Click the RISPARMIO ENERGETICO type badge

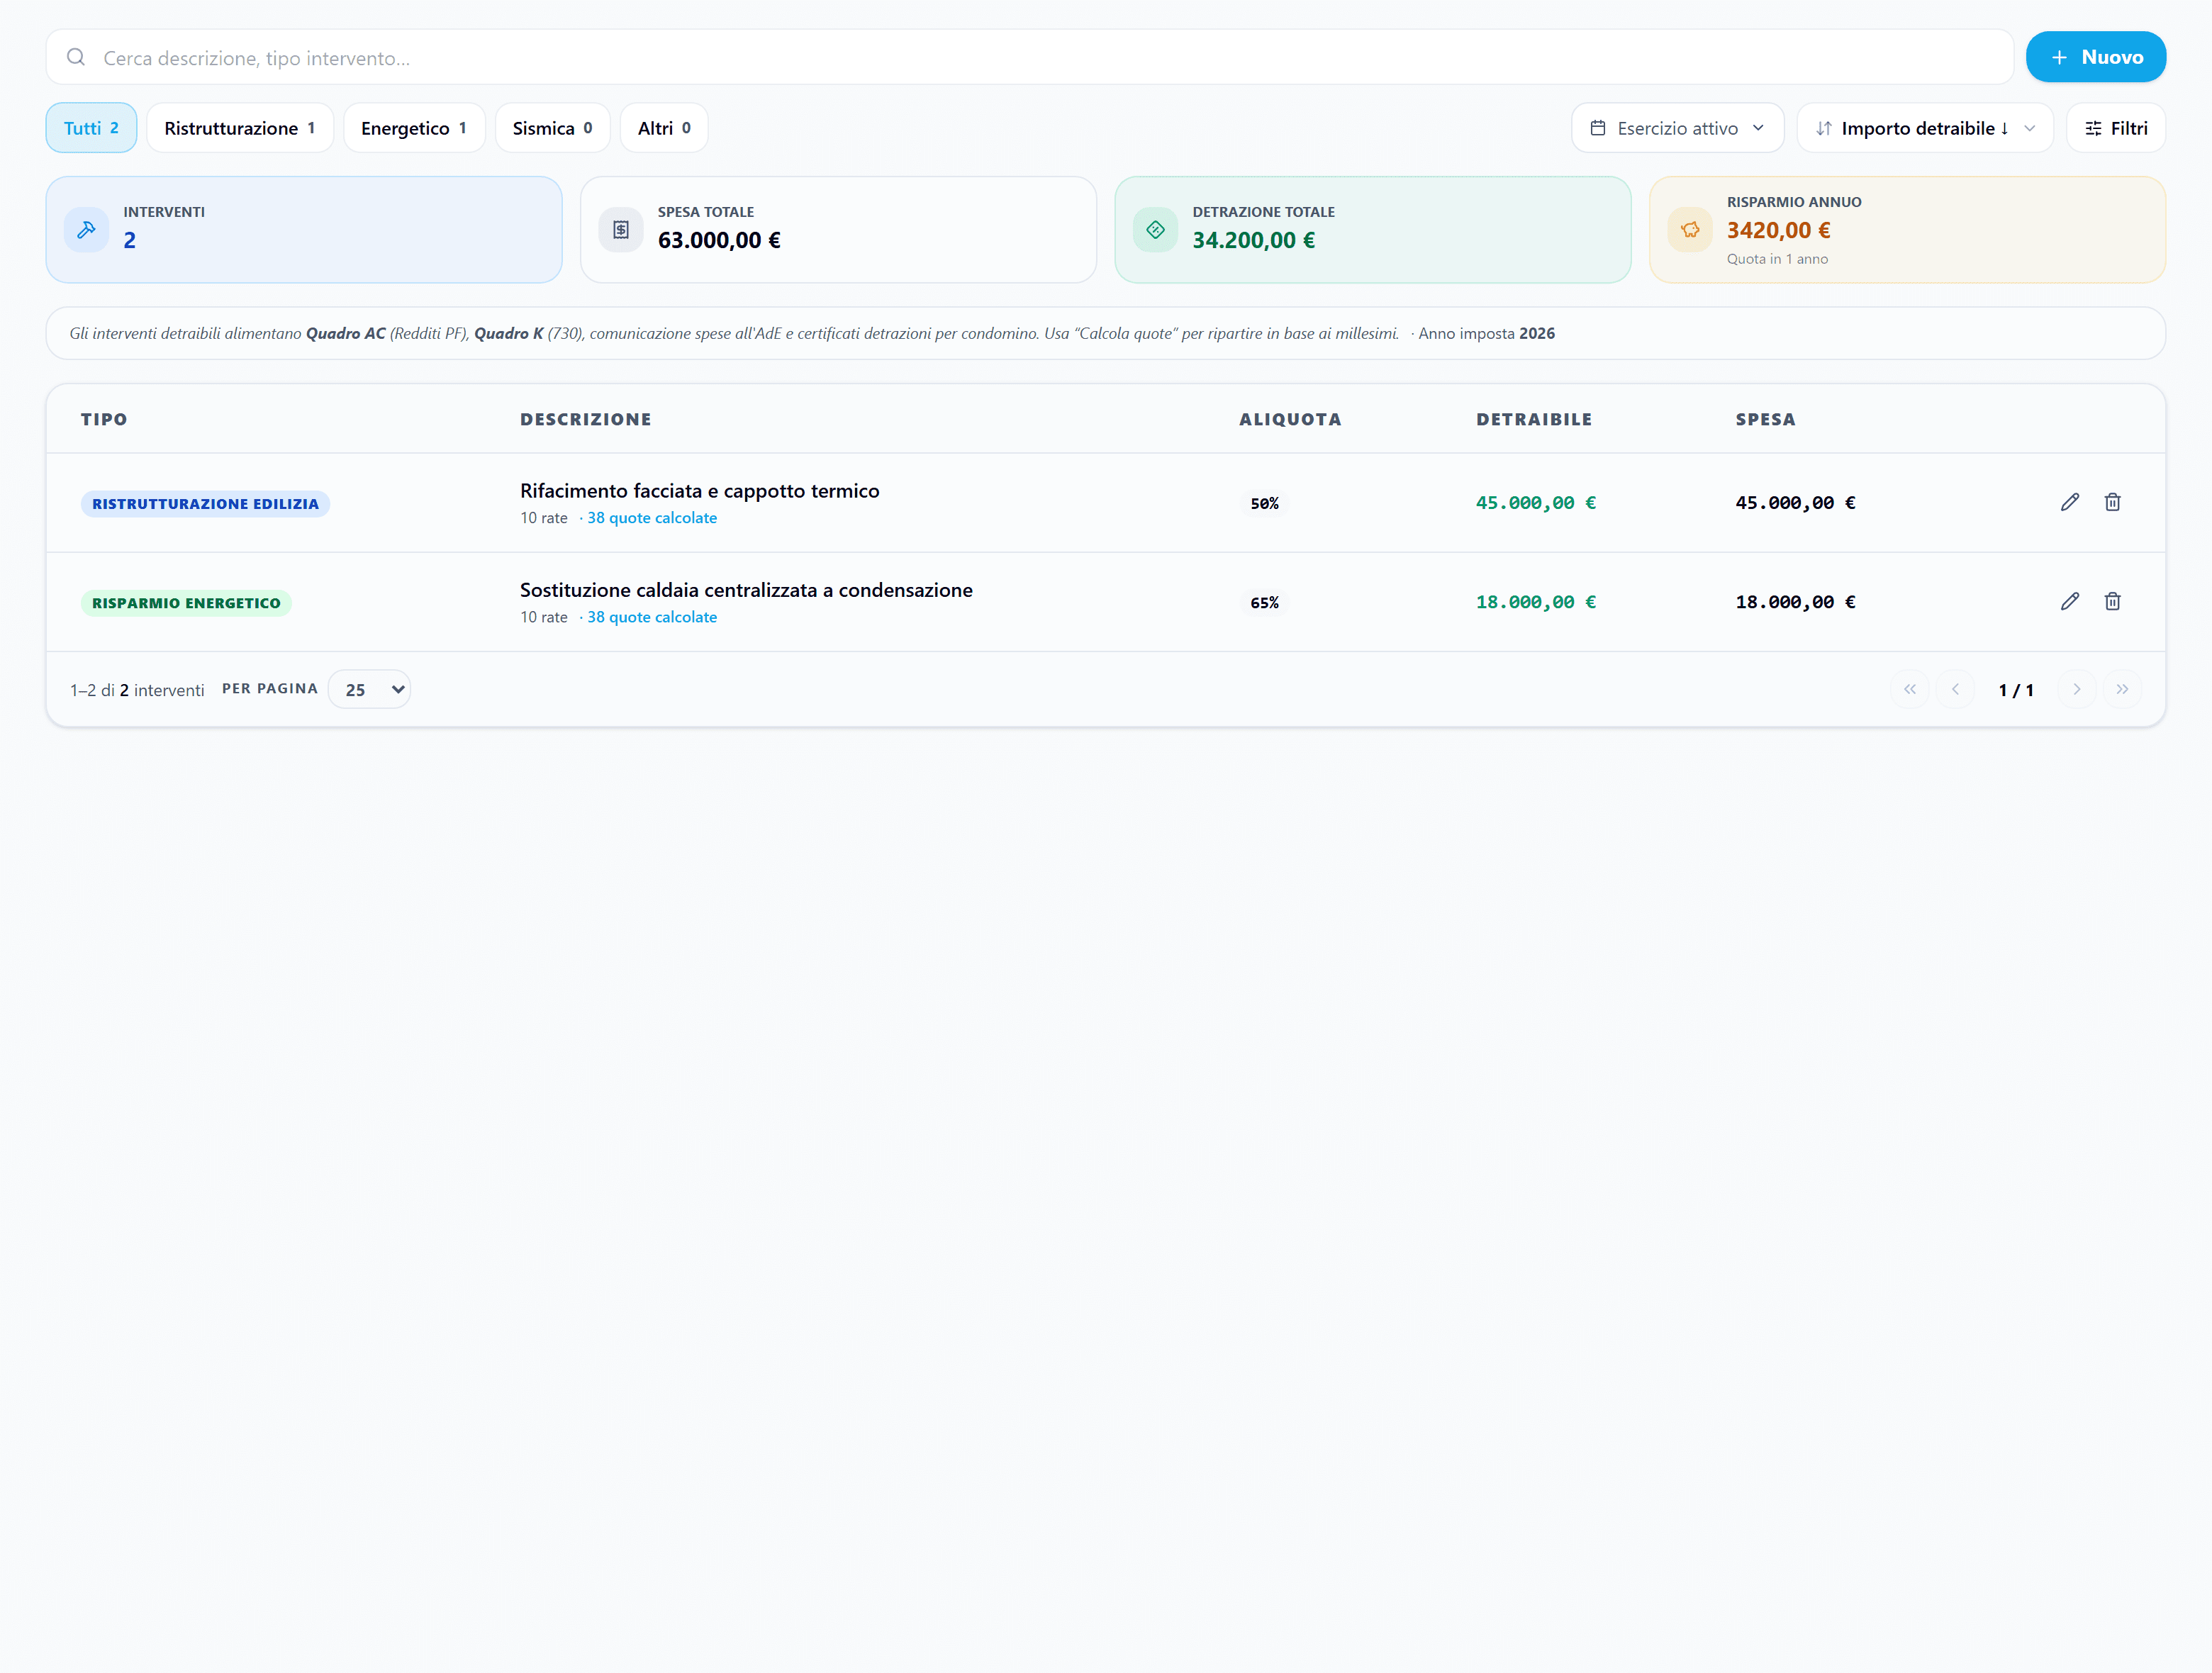coord(186,602)
